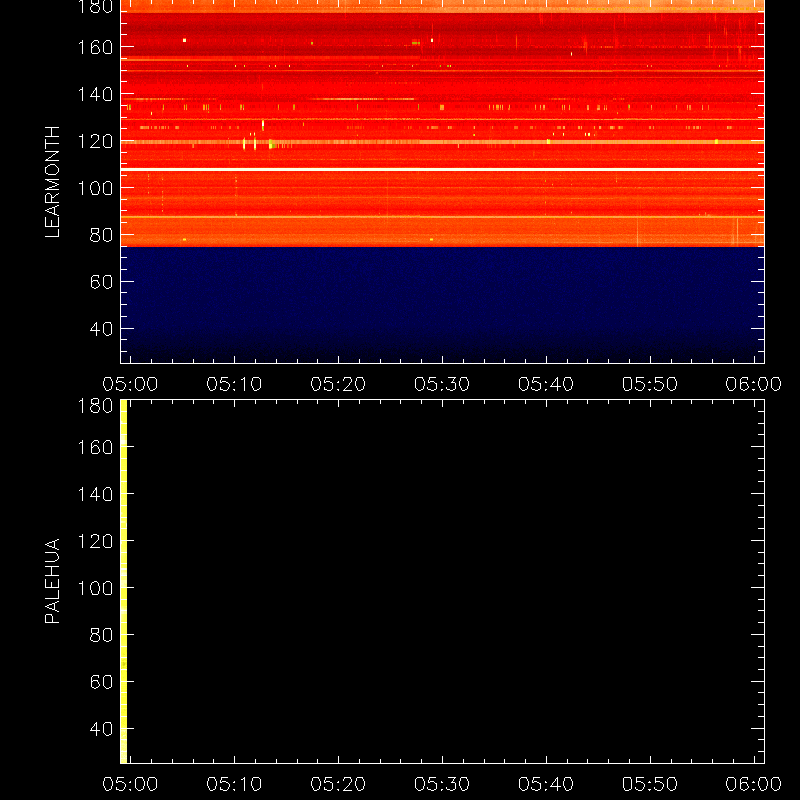The image size is (800, 800).
Task: Select the 140 tick label on Learmonth plot
Action: click(x=95, y=94)
